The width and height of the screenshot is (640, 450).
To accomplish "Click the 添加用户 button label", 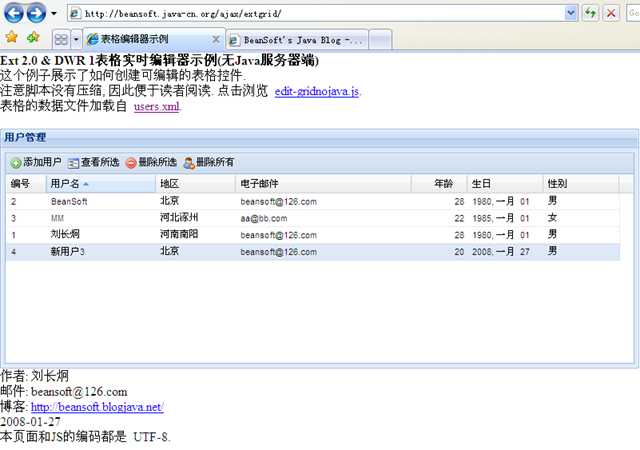I will coord(42,162).
